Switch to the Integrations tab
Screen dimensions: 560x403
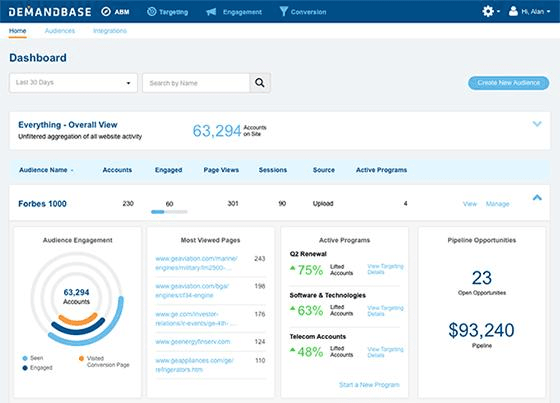click(110, 31)
